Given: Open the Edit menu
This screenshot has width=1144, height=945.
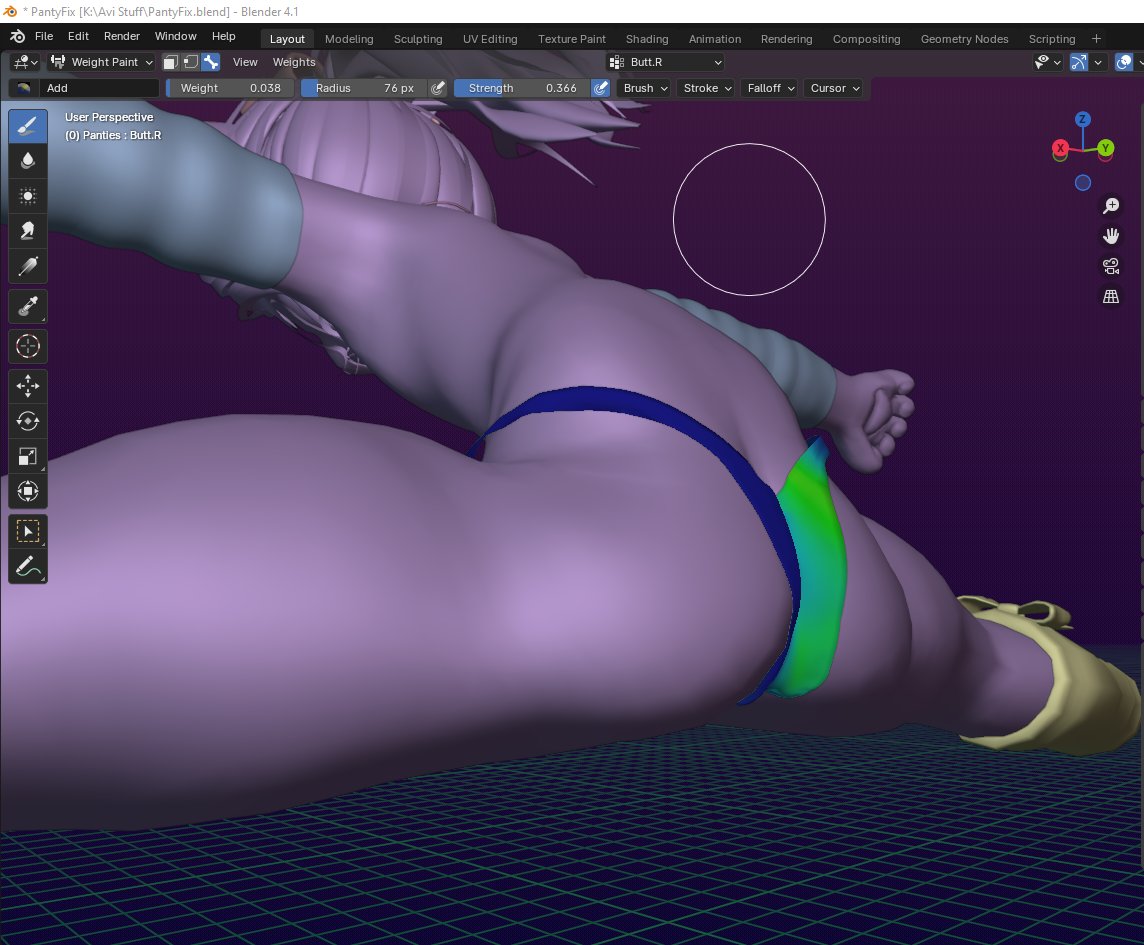Looking at the screenshot, I should (x=78, y=36).
